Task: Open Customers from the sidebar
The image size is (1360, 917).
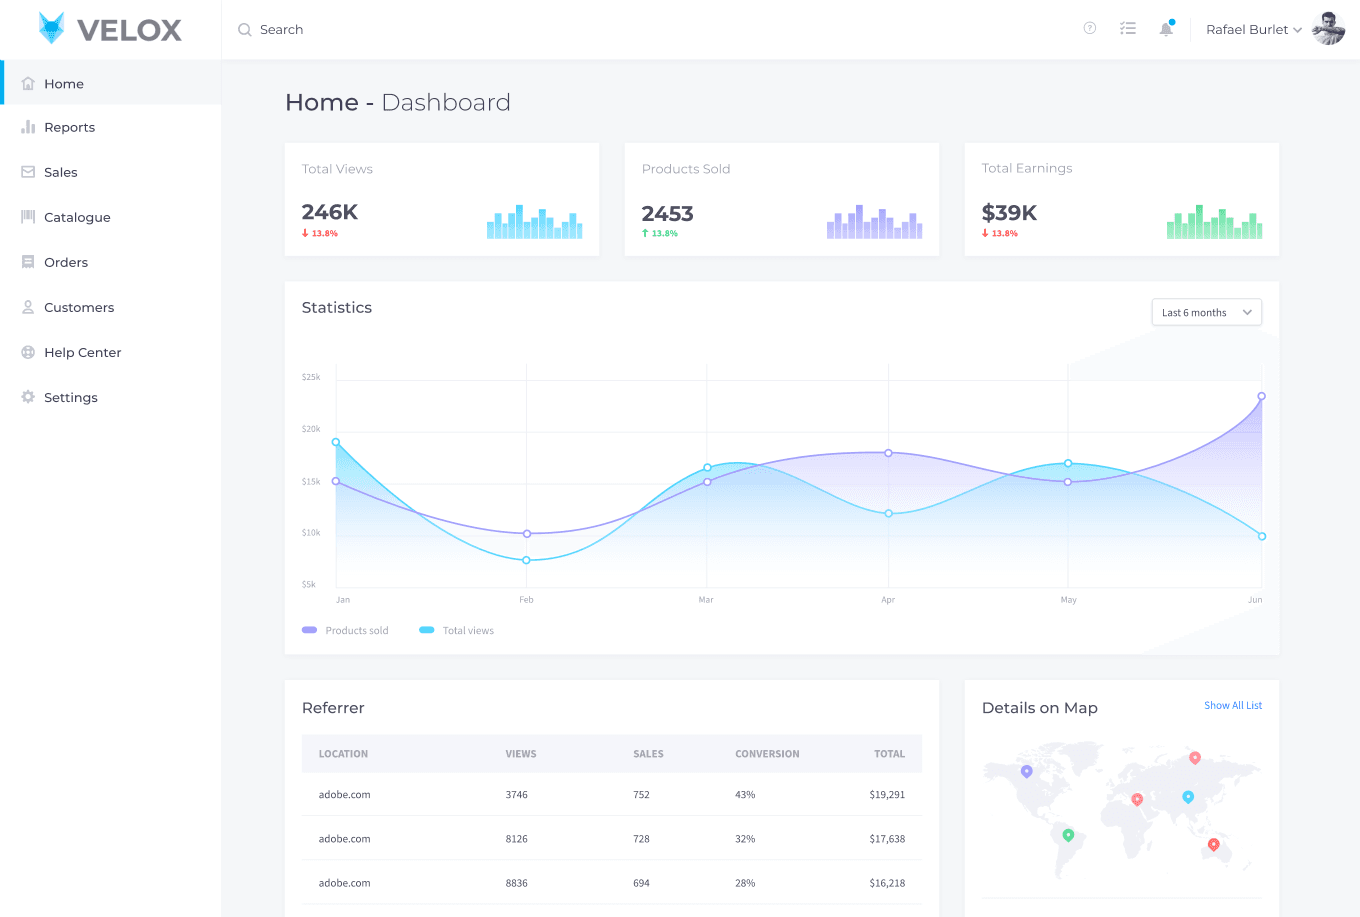Action: (79, 307)
